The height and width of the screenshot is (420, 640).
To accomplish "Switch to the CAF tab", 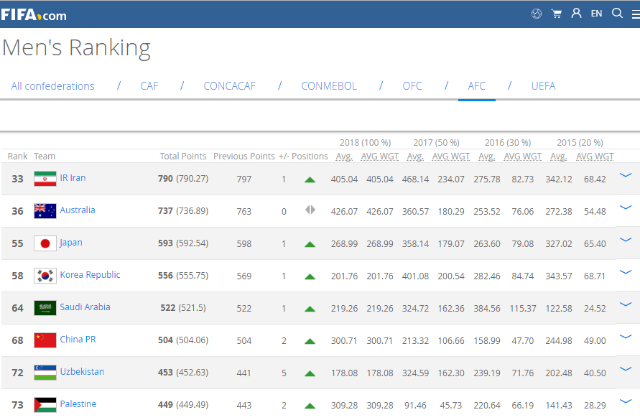I will [x=149, y=86].
